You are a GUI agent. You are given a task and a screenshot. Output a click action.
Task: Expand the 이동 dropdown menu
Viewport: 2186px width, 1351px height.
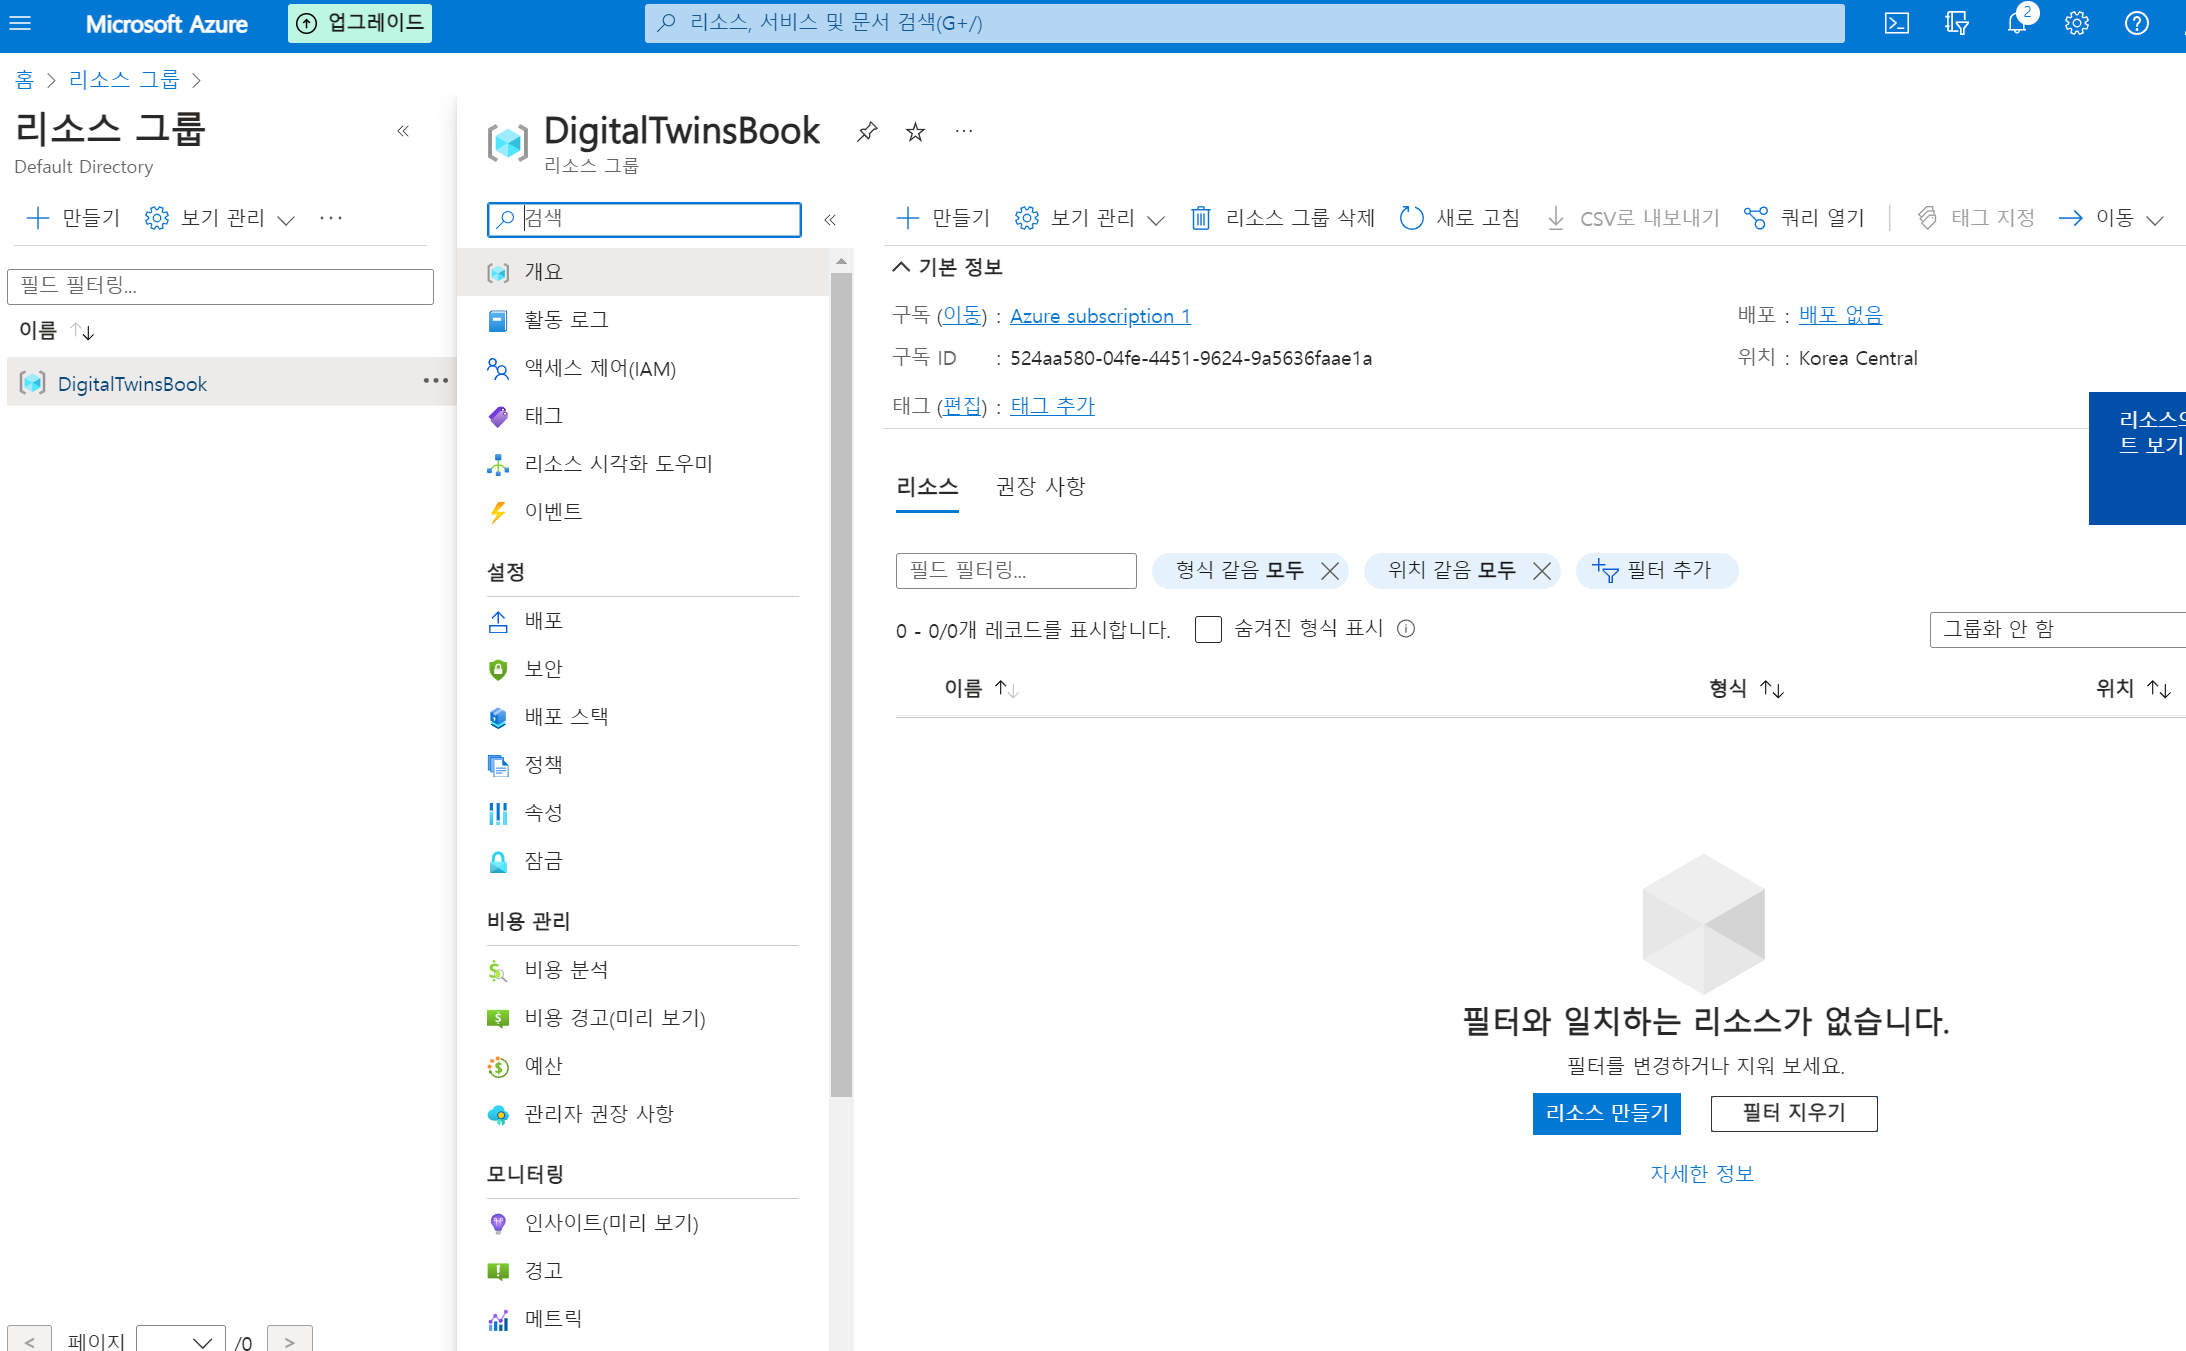pyautogui.click(x=2111, y=218)
